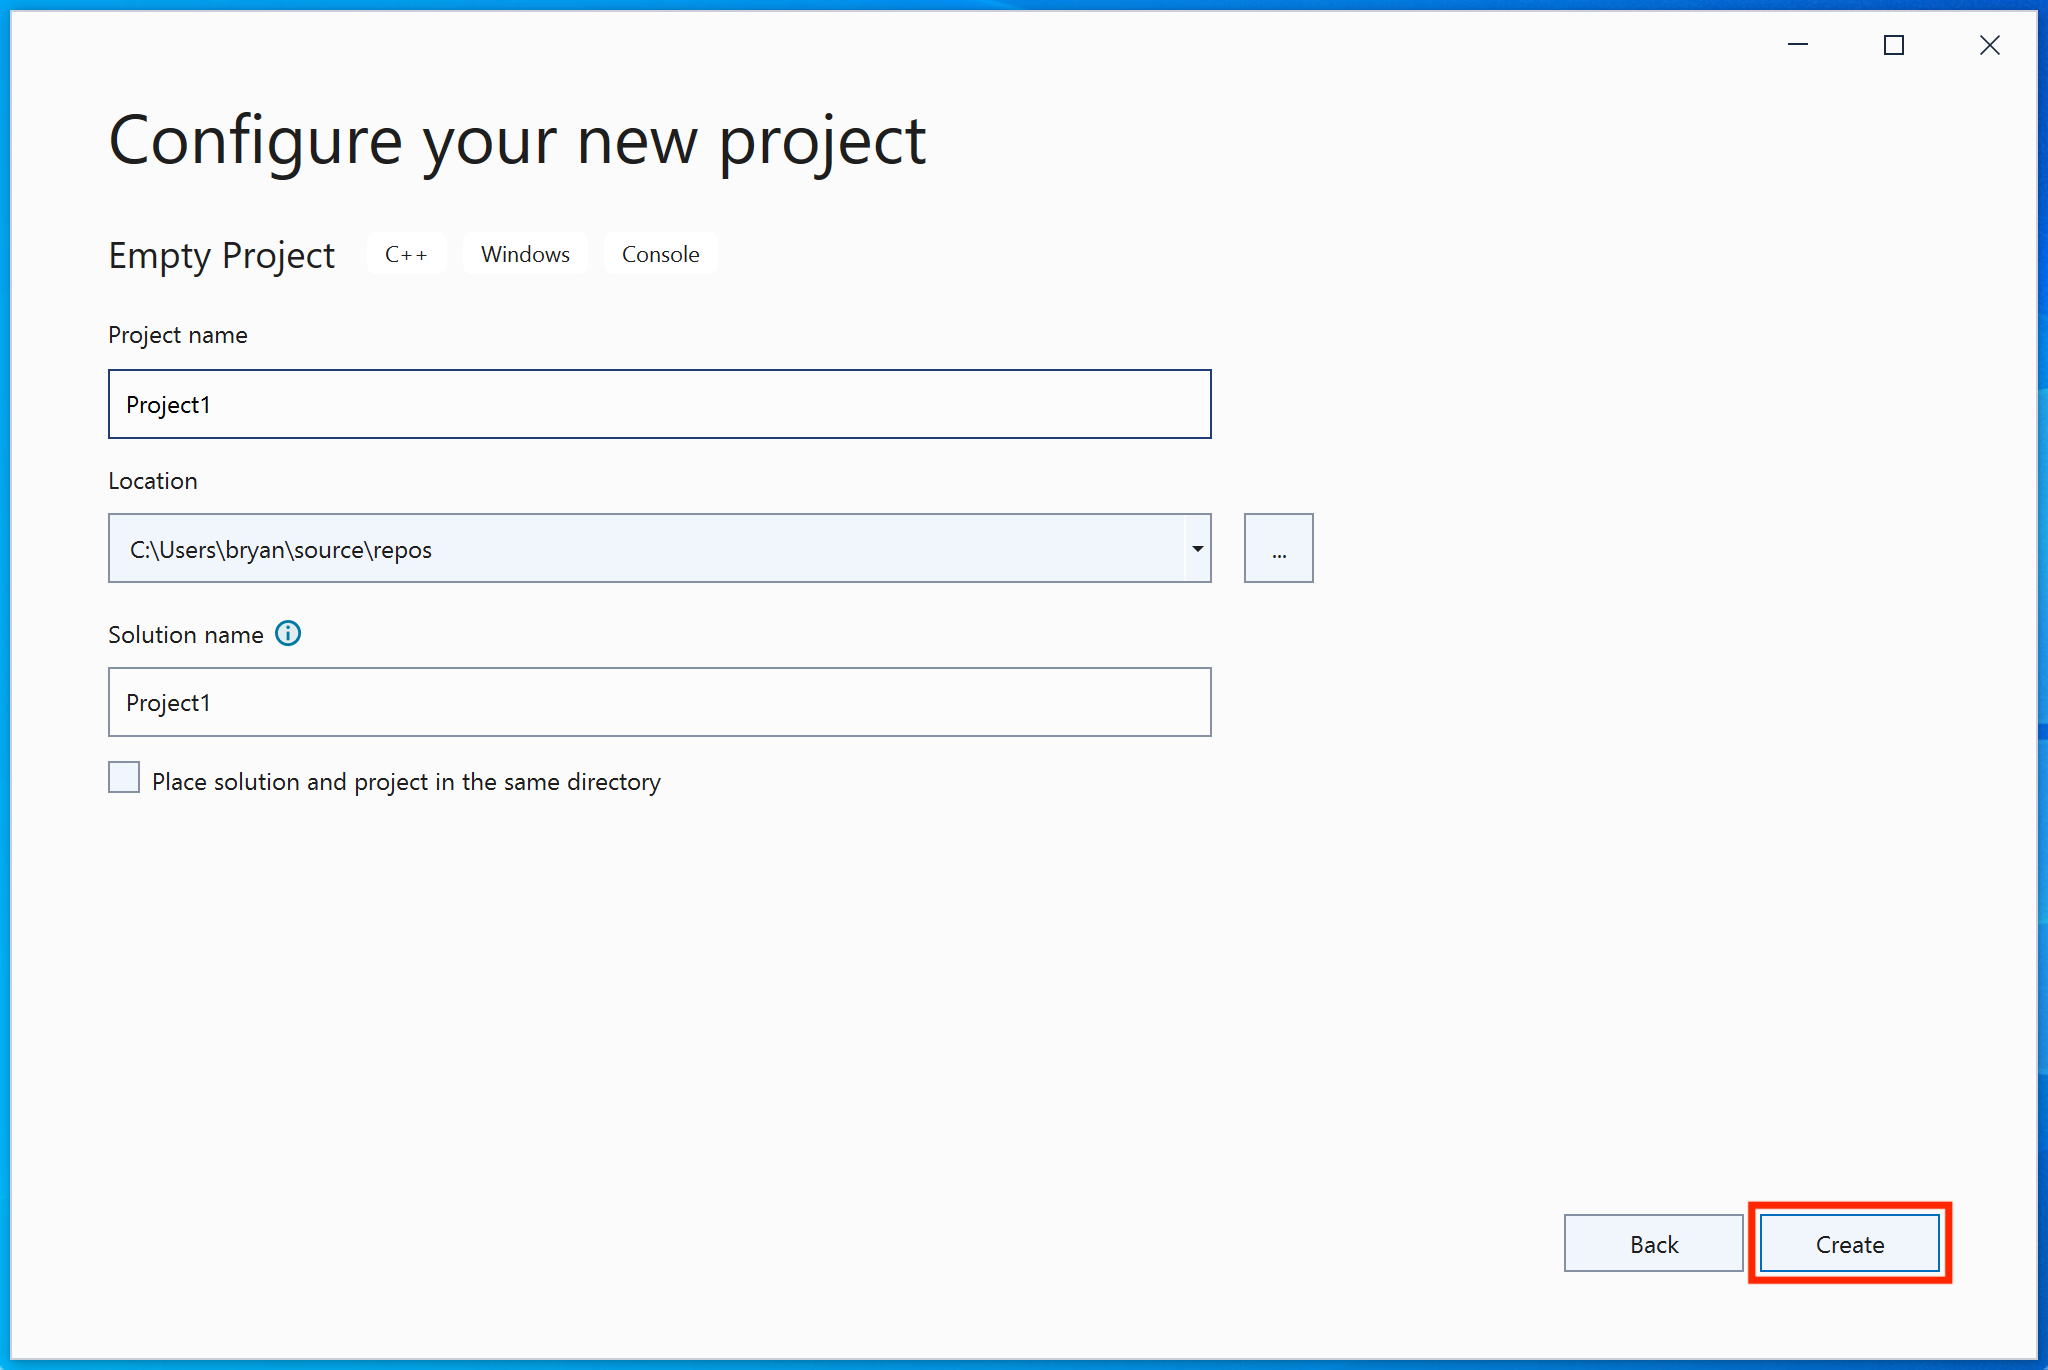This screenshot has height=1370, width=2048.
Task: Open the location browse ellipsis button
Action: (1278, 549)
